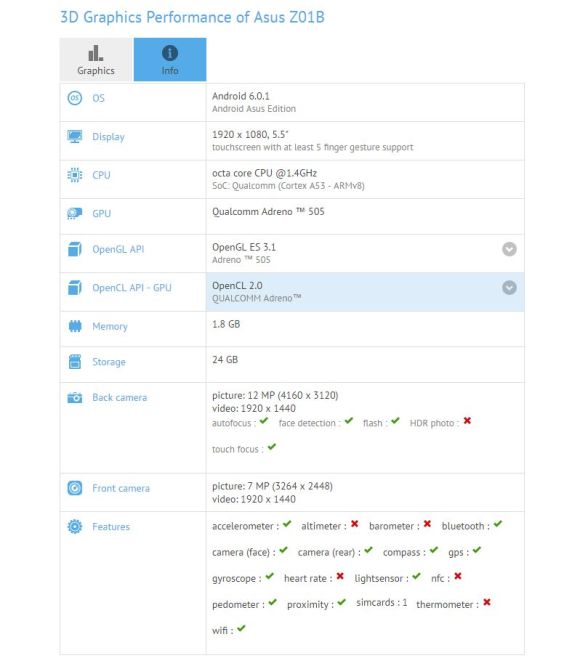Click the GPU label
Viewport: 580px width, 658px height.
pos(102,214)
